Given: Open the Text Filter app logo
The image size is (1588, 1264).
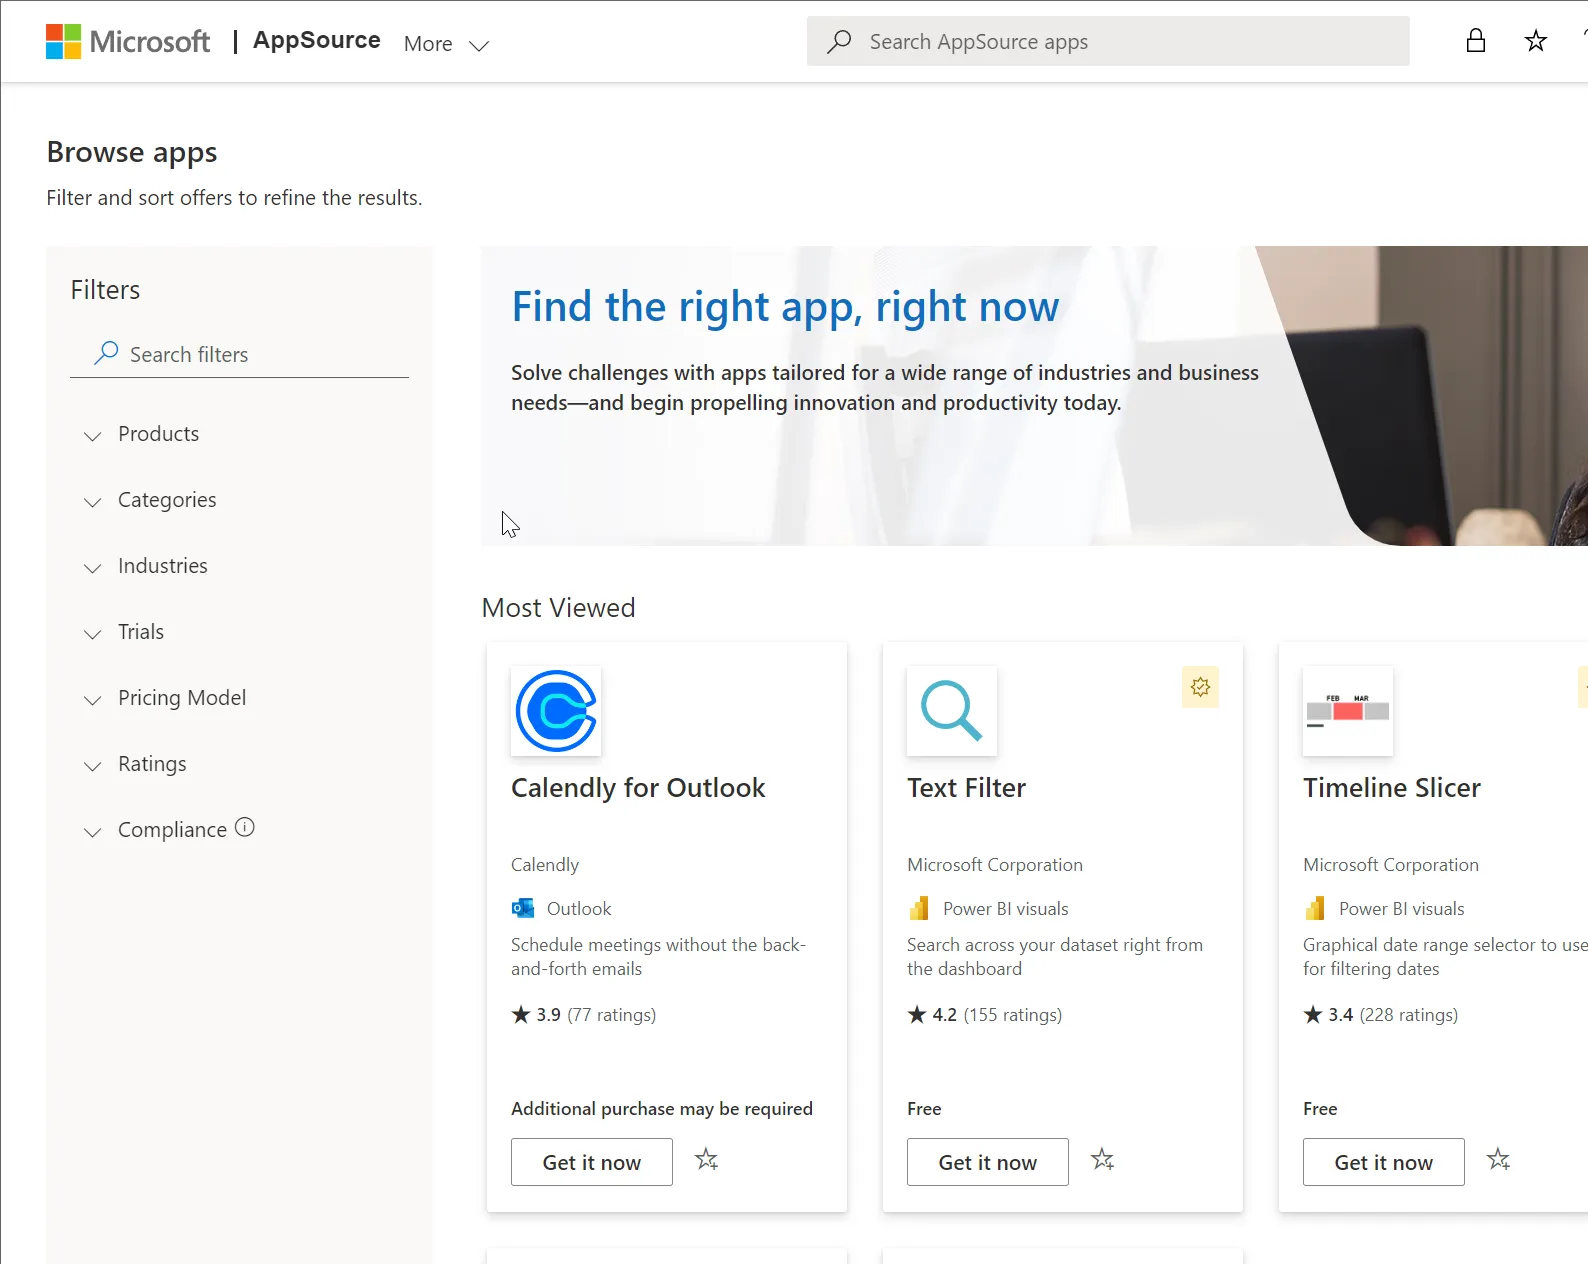Looking at the screenshot, I should point(952,711).
